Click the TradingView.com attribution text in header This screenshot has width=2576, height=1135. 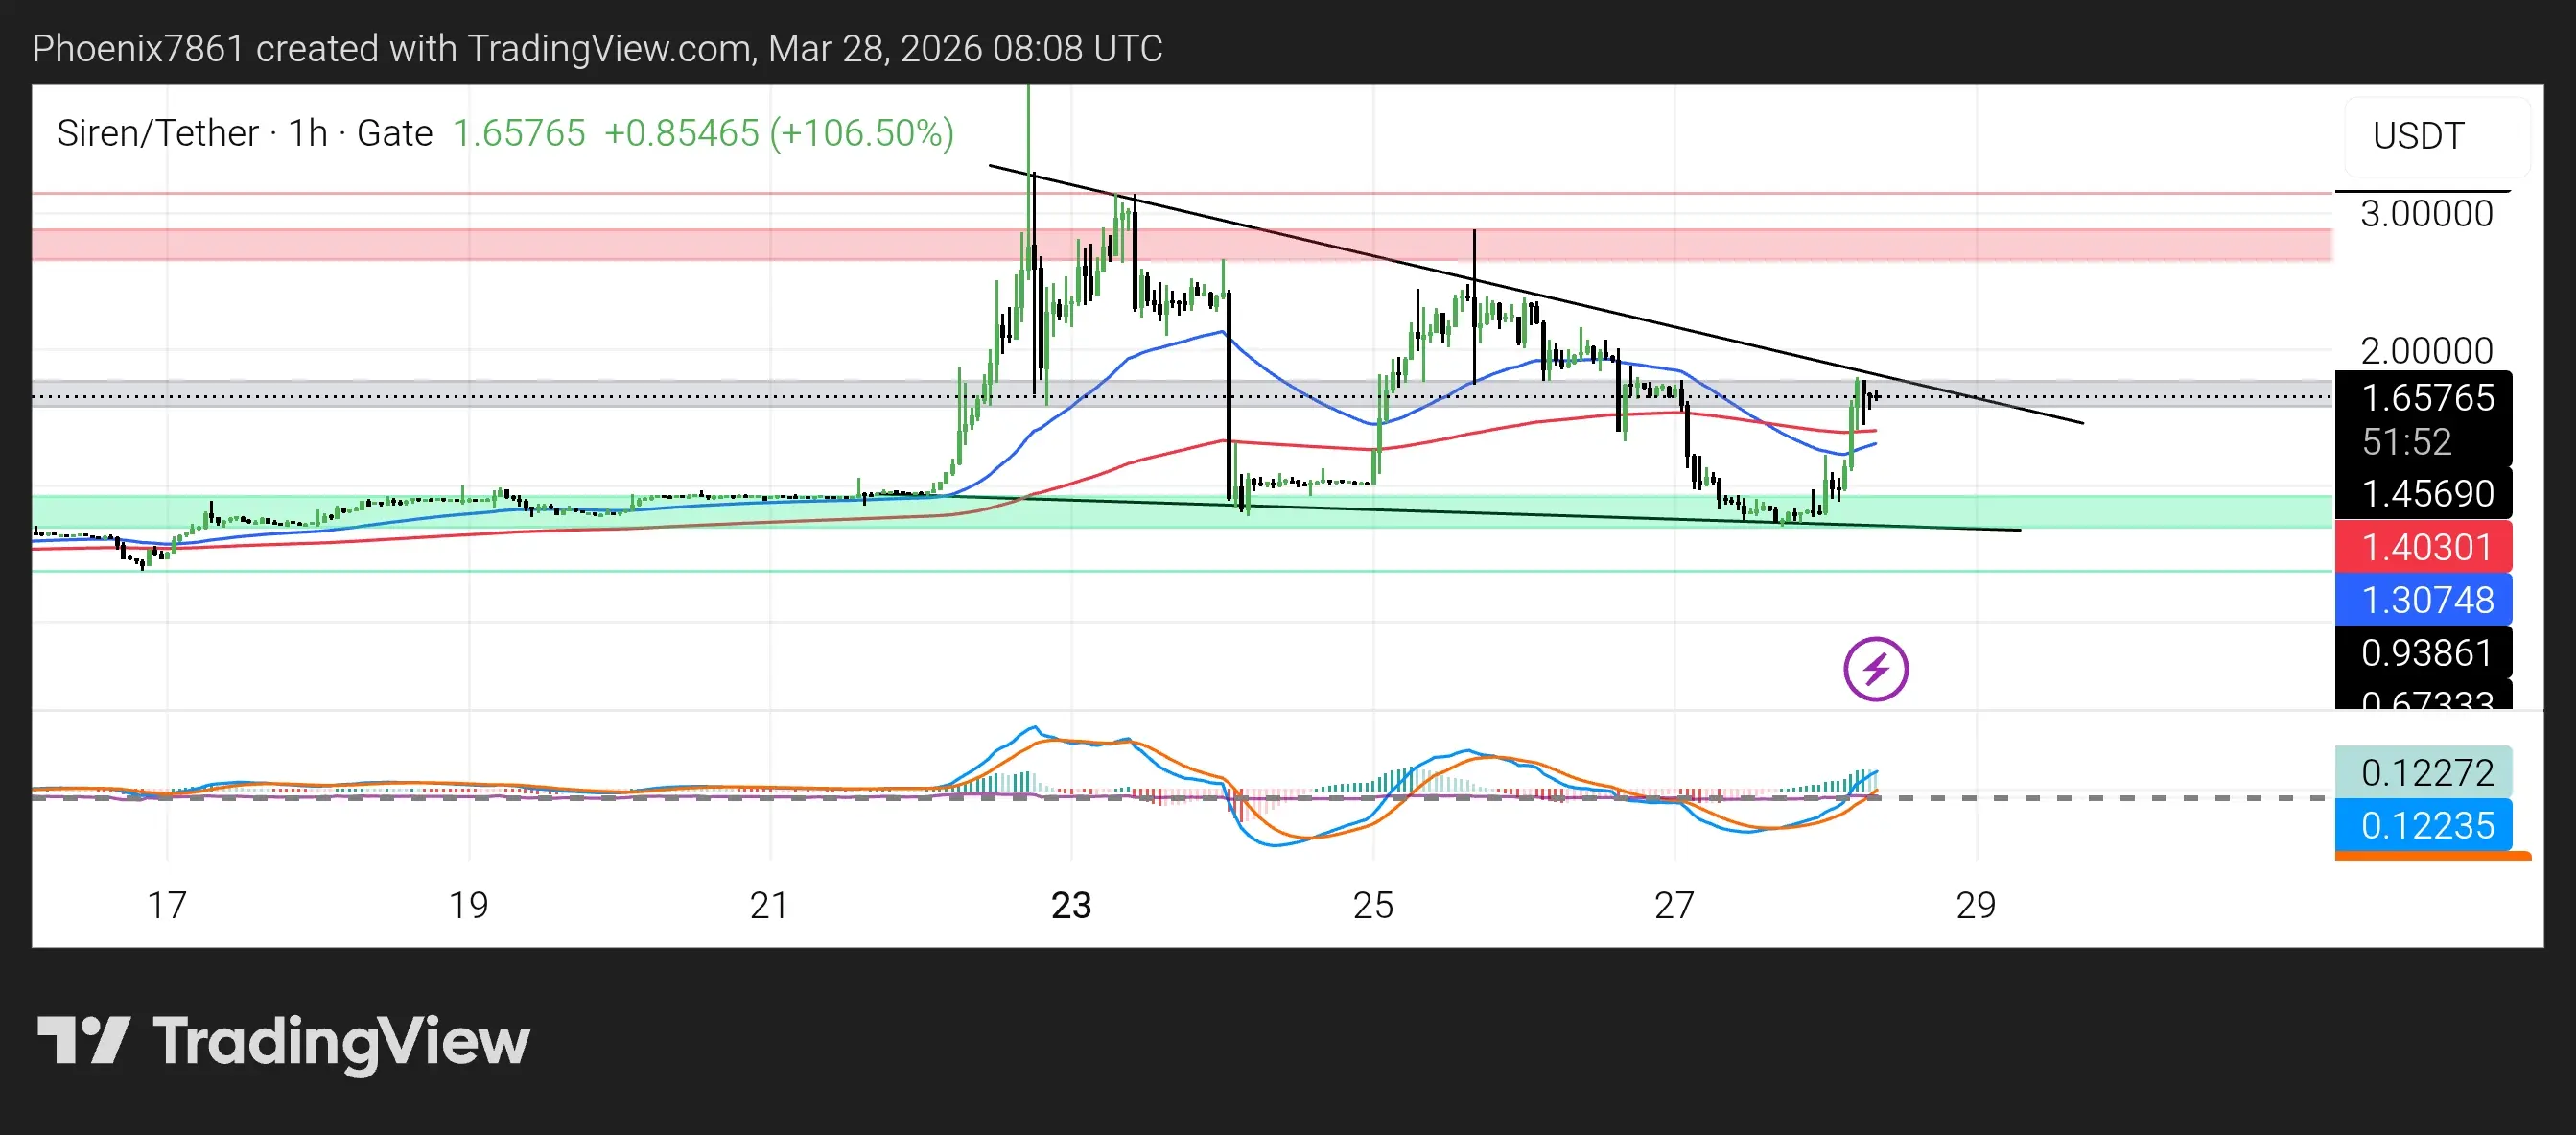pos(608,48)
